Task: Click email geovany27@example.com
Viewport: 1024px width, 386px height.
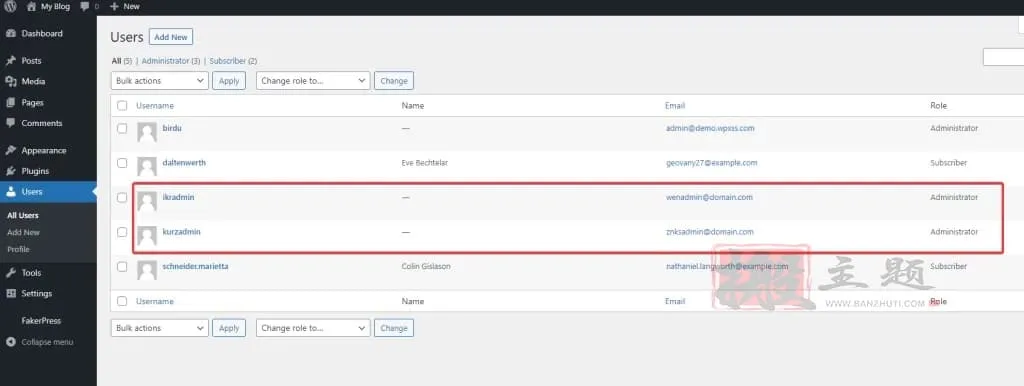Action: [x=711, y=163]
